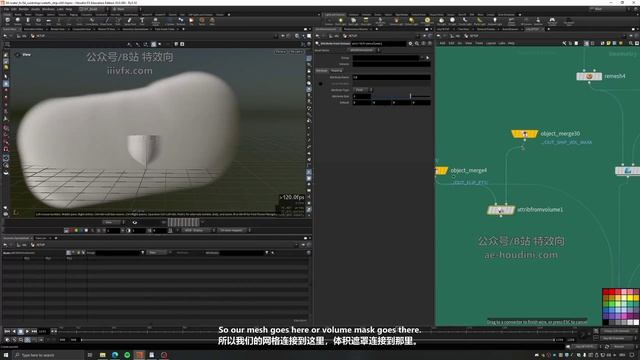Adjust the Attribute Size slider handle
This screenshot has height=360, width=640.
(x=410, y=96)
